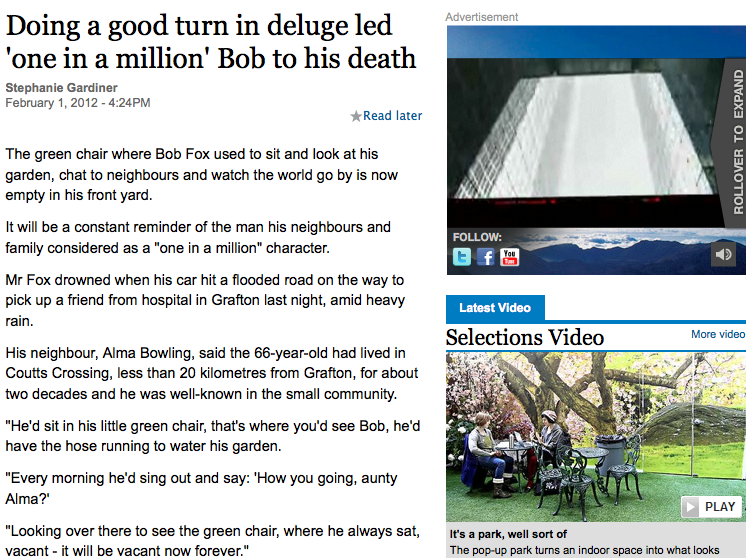Play the Selections Video
The height and width of the screenshot is (558, 751).
click(x=711, y=506)
